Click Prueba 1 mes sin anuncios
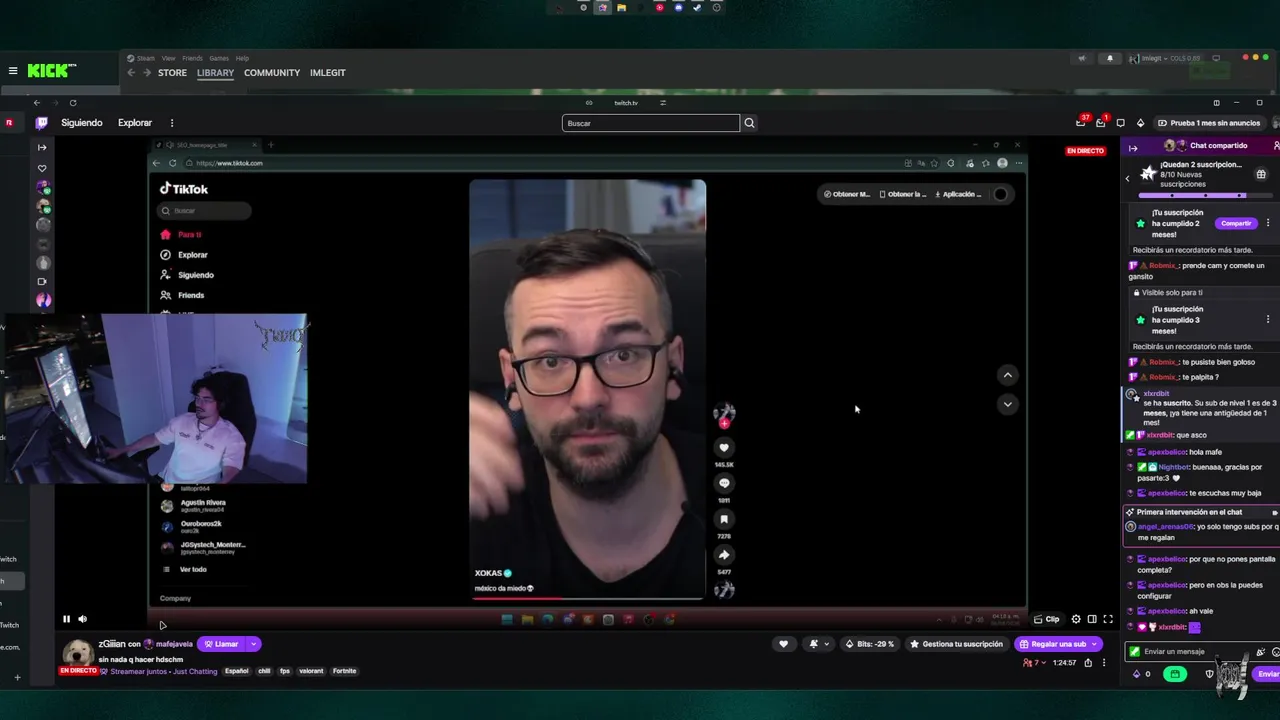The image size is (1280, 720). click(1208, 123)
